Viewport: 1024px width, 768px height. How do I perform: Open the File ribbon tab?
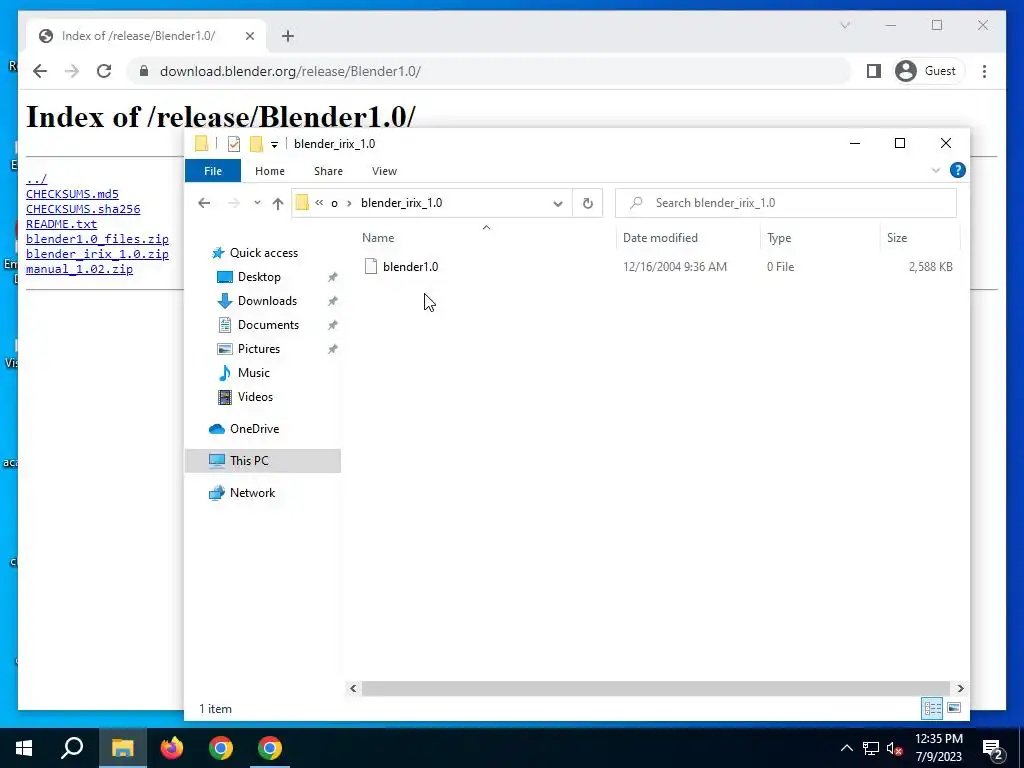(213, 171)
